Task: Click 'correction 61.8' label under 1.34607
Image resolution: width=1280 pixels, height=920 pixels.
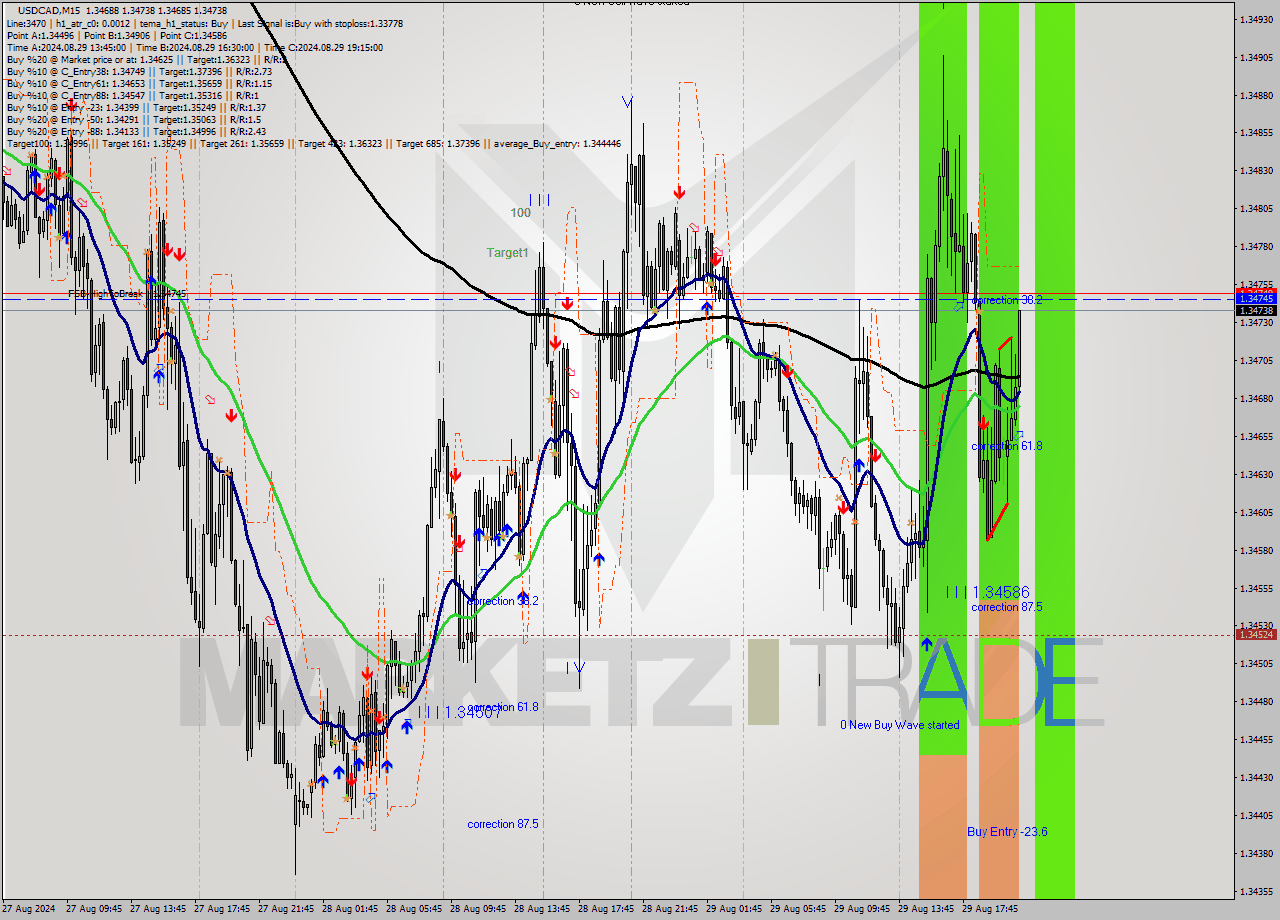Action: (x=503, y=707)
